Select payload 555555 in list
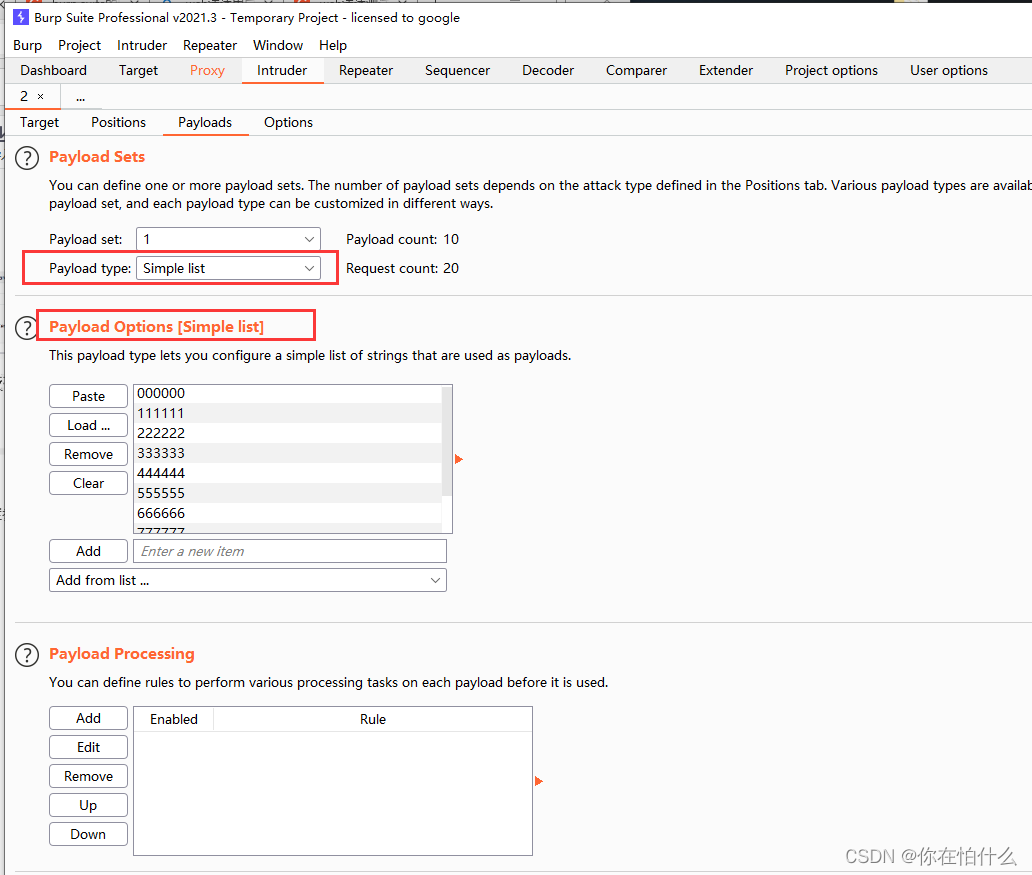The height and width of the screenshot is (875, 1032). tap(288, 493)
